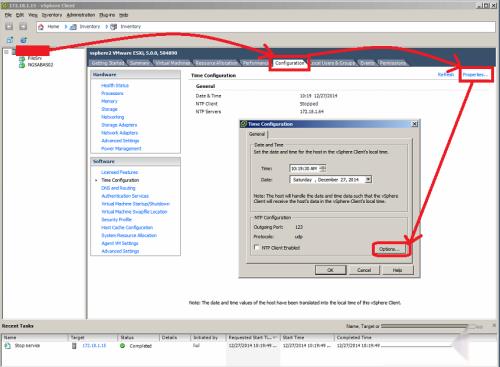500x367 pixels.
Task: Click OK in Time Configuration dialog
Action: point(330,270)
